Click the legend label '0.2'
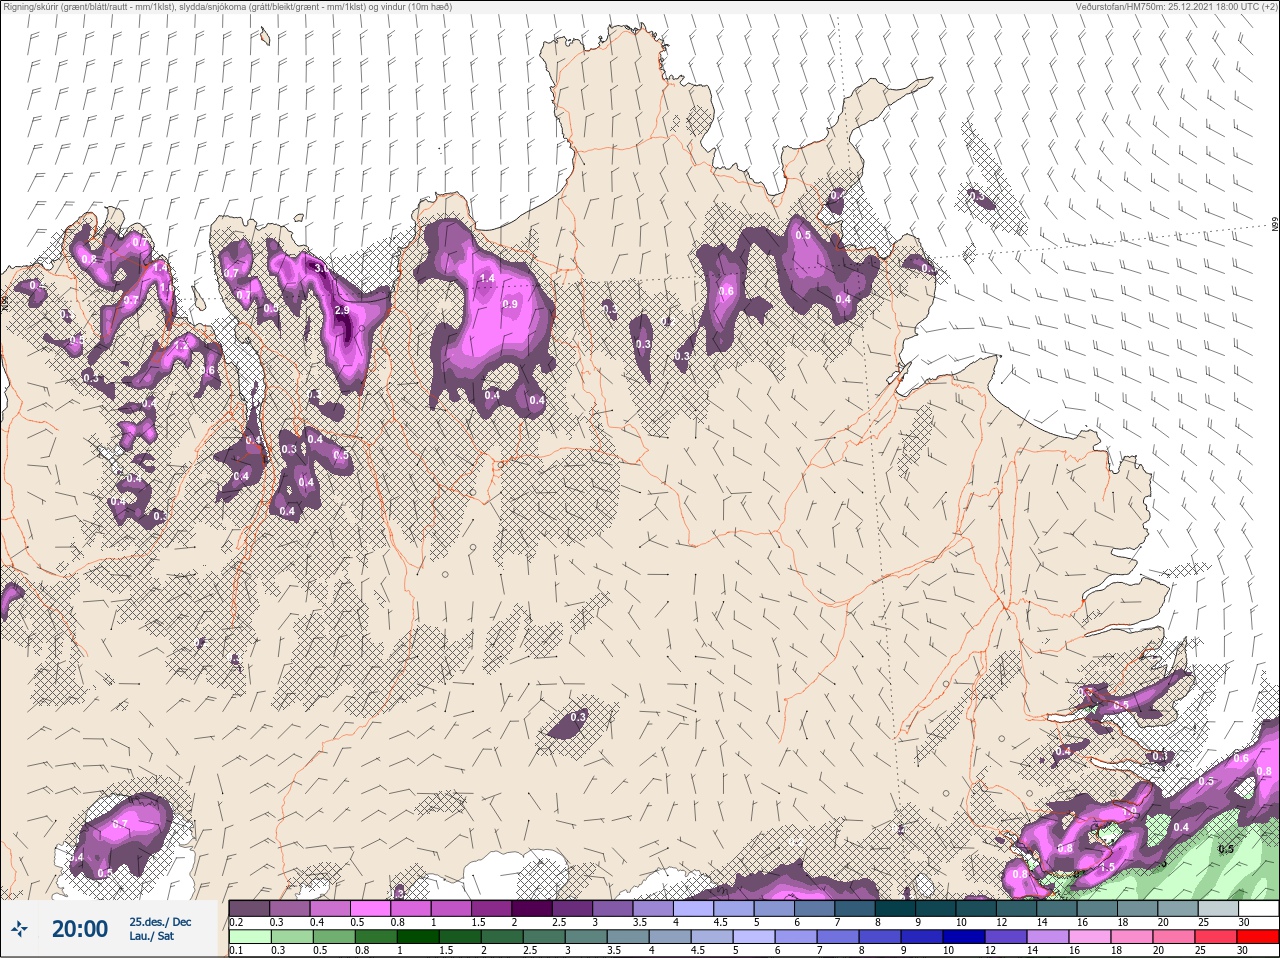This screenshot has width=1280, height=958. pyautogui.click(x=236, y=922)
